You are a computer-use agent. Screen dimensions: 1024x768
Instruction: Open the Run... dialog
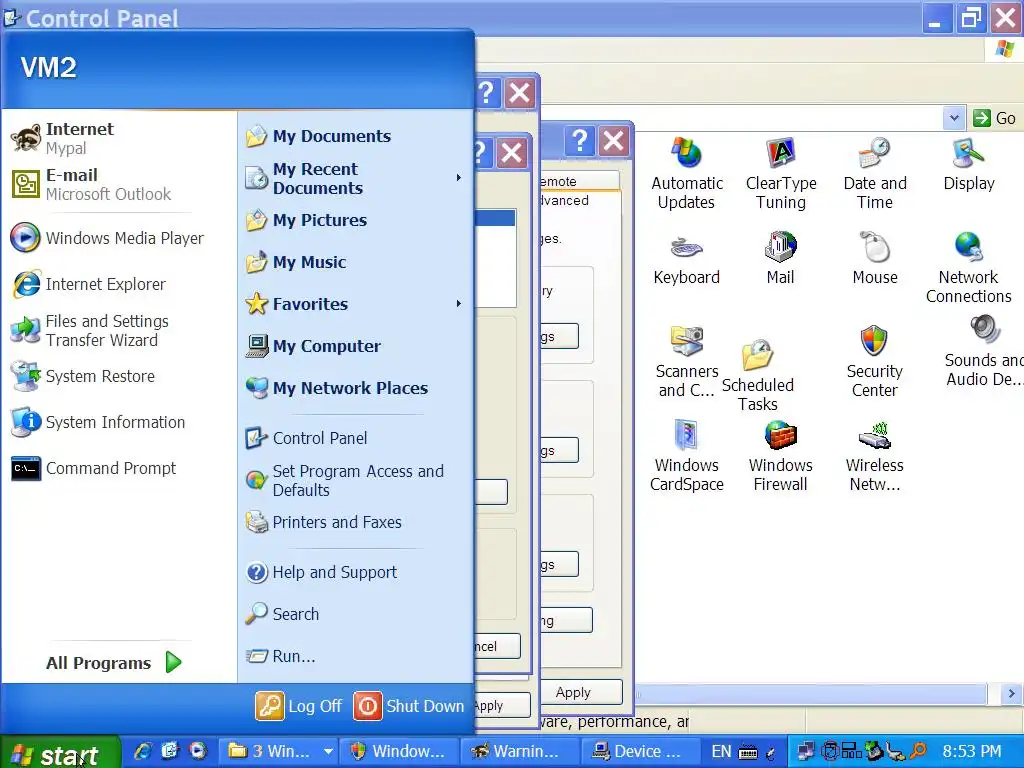pos(355,656)
